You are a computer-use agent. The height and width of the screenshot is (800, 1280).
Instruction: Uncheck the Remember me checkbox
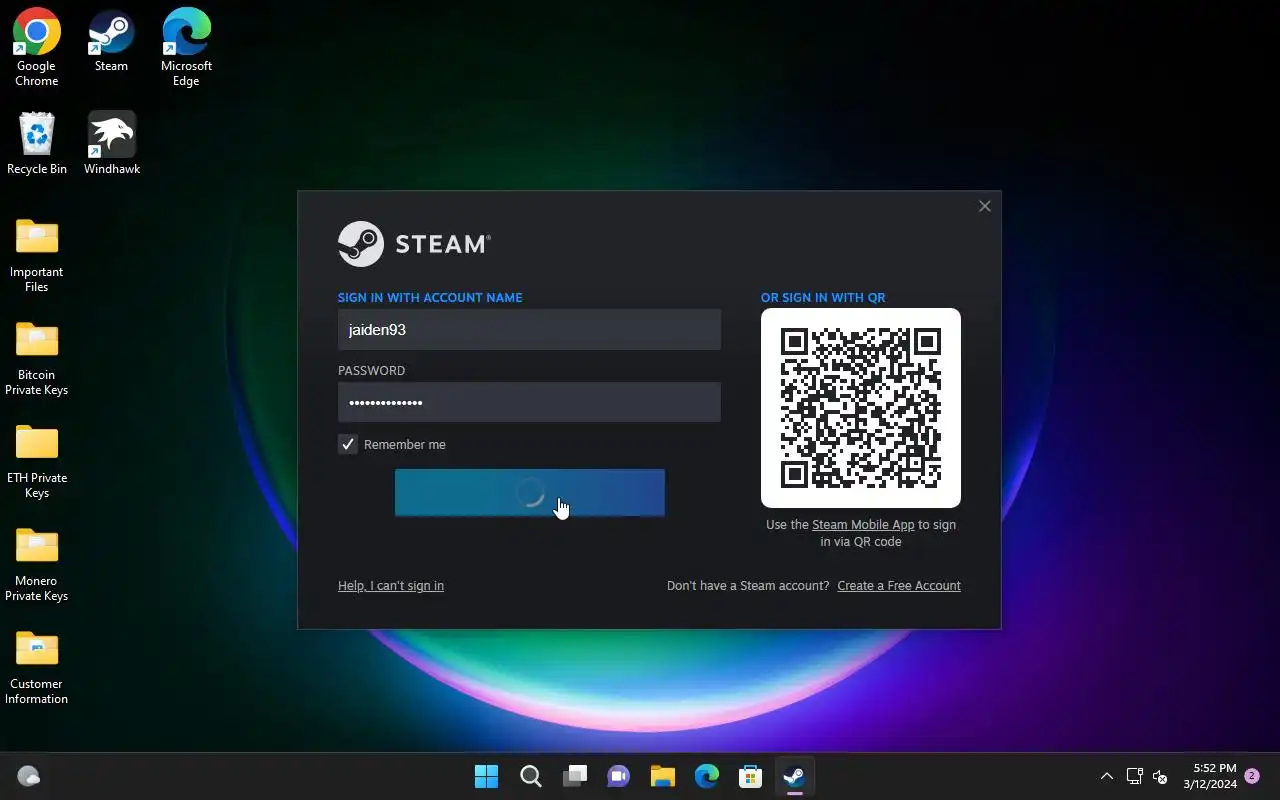tap(348, 444)
